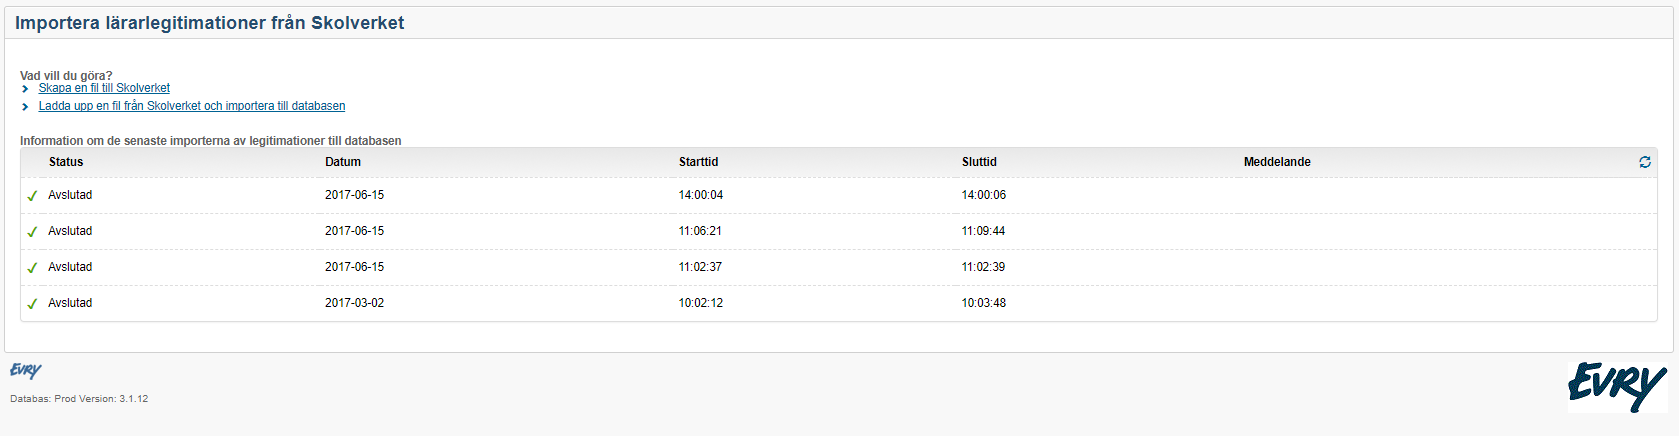Click the green checkmark for the 2017-03-02 import
This screenshot has width=1679, height=436.
tap(32, 304)
